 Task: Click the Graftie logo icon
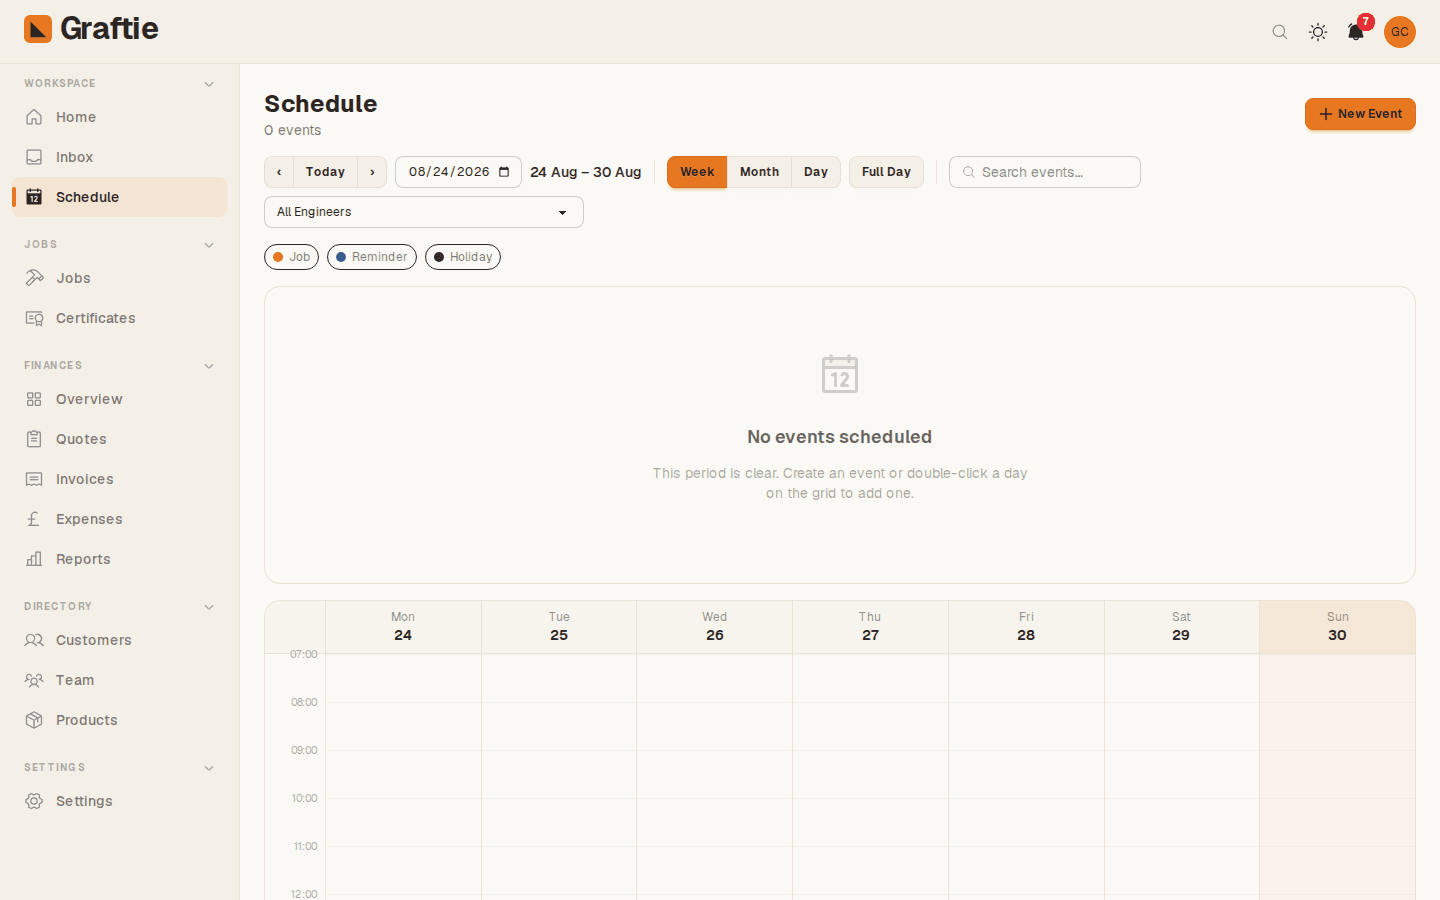click(x=38, y=29)
